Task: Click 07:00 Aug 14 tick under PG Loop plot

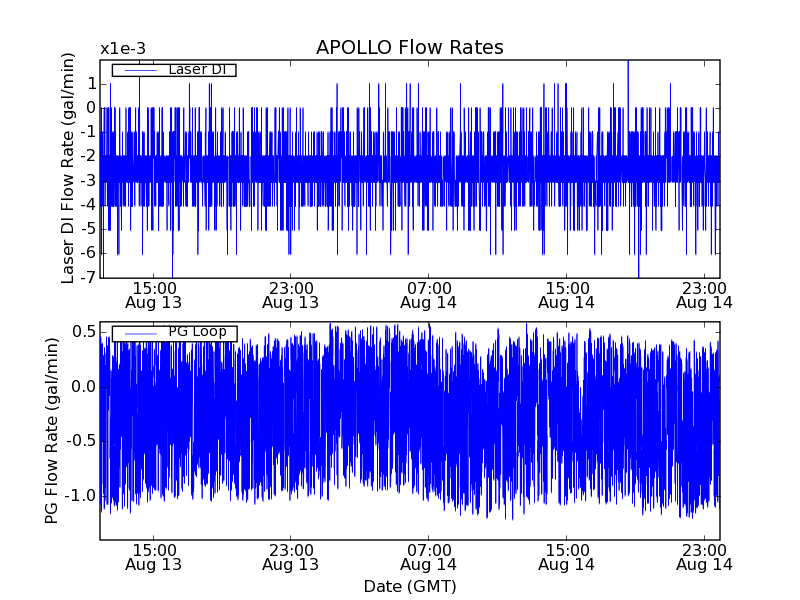Action: [x=428, y=556]
